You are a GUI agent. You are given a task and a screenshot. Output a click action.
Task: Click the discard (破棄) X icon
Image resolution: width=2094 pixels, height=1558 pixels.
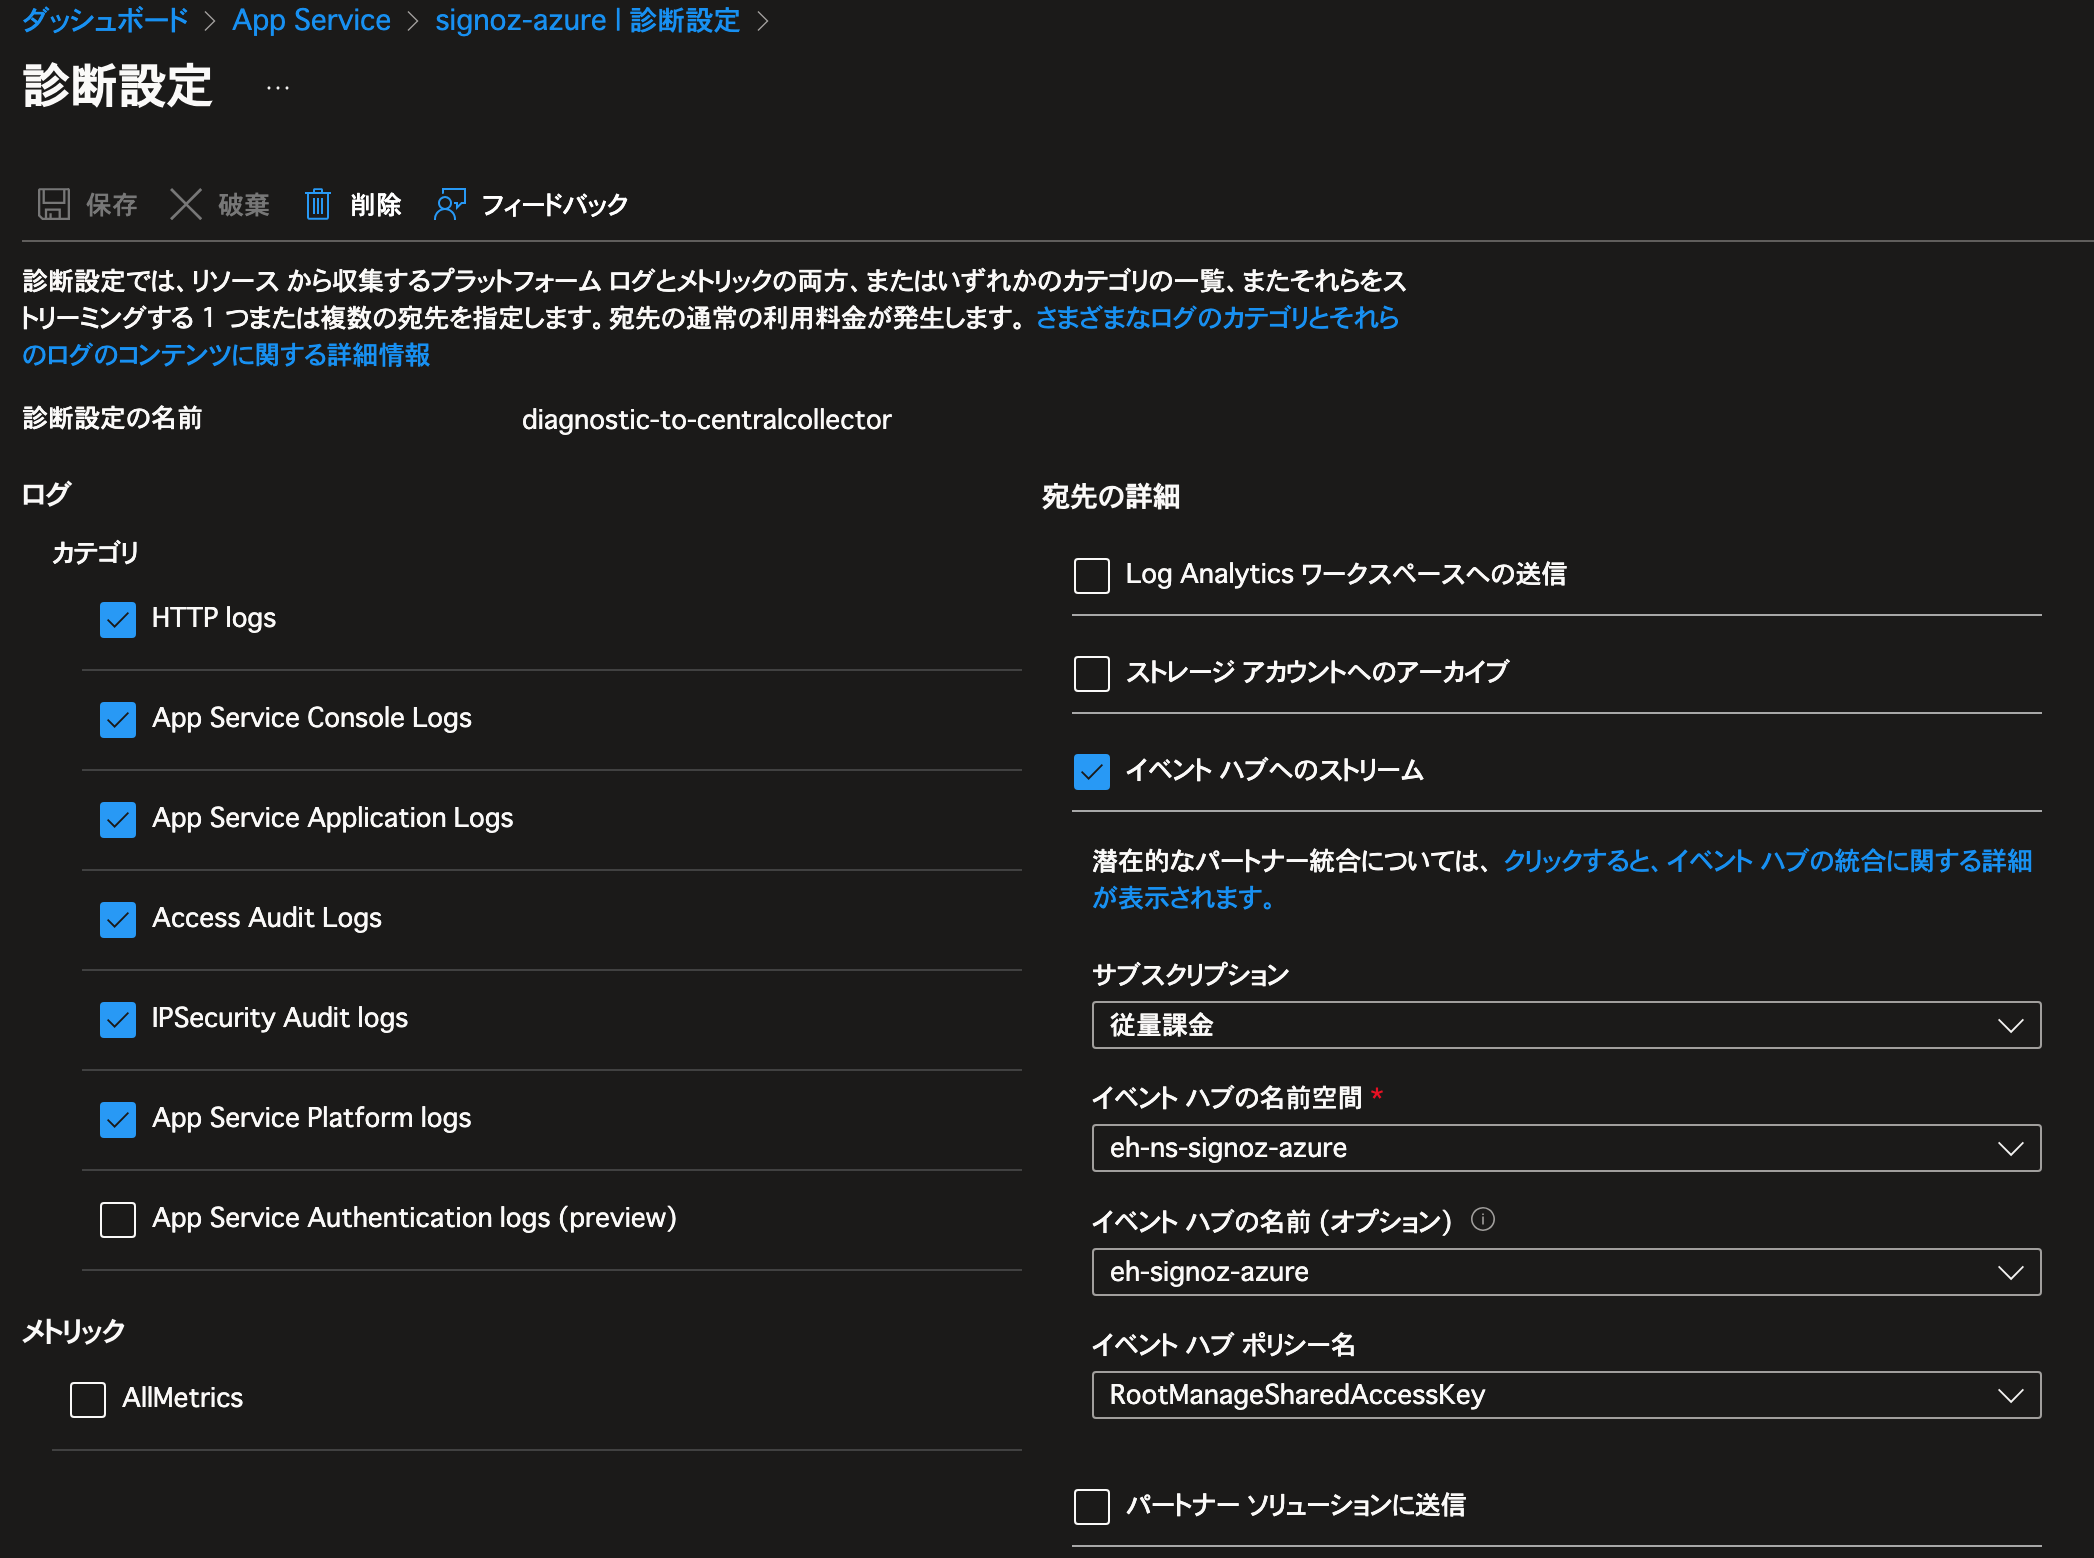[x=186, y=204]
